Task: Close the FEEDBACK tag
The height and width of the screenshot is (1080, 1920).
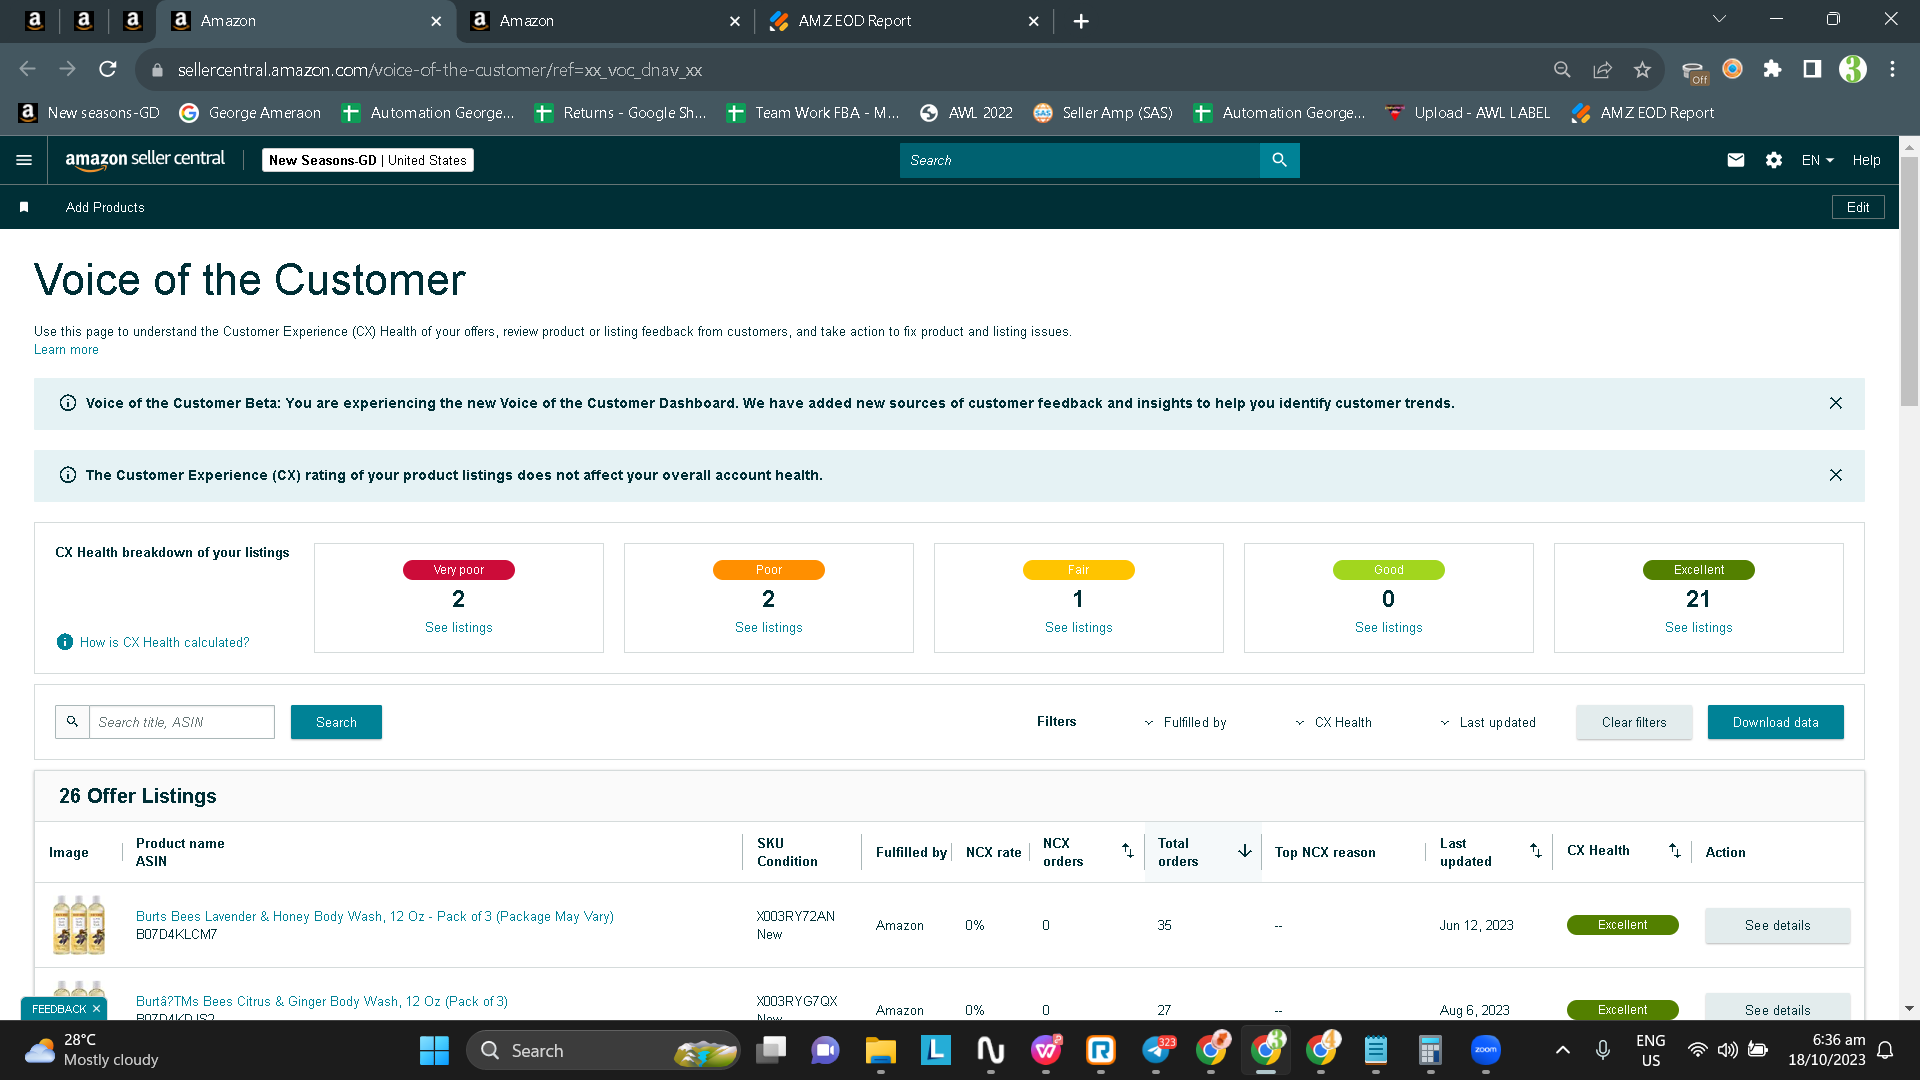Action: [x=96, y=1009]
